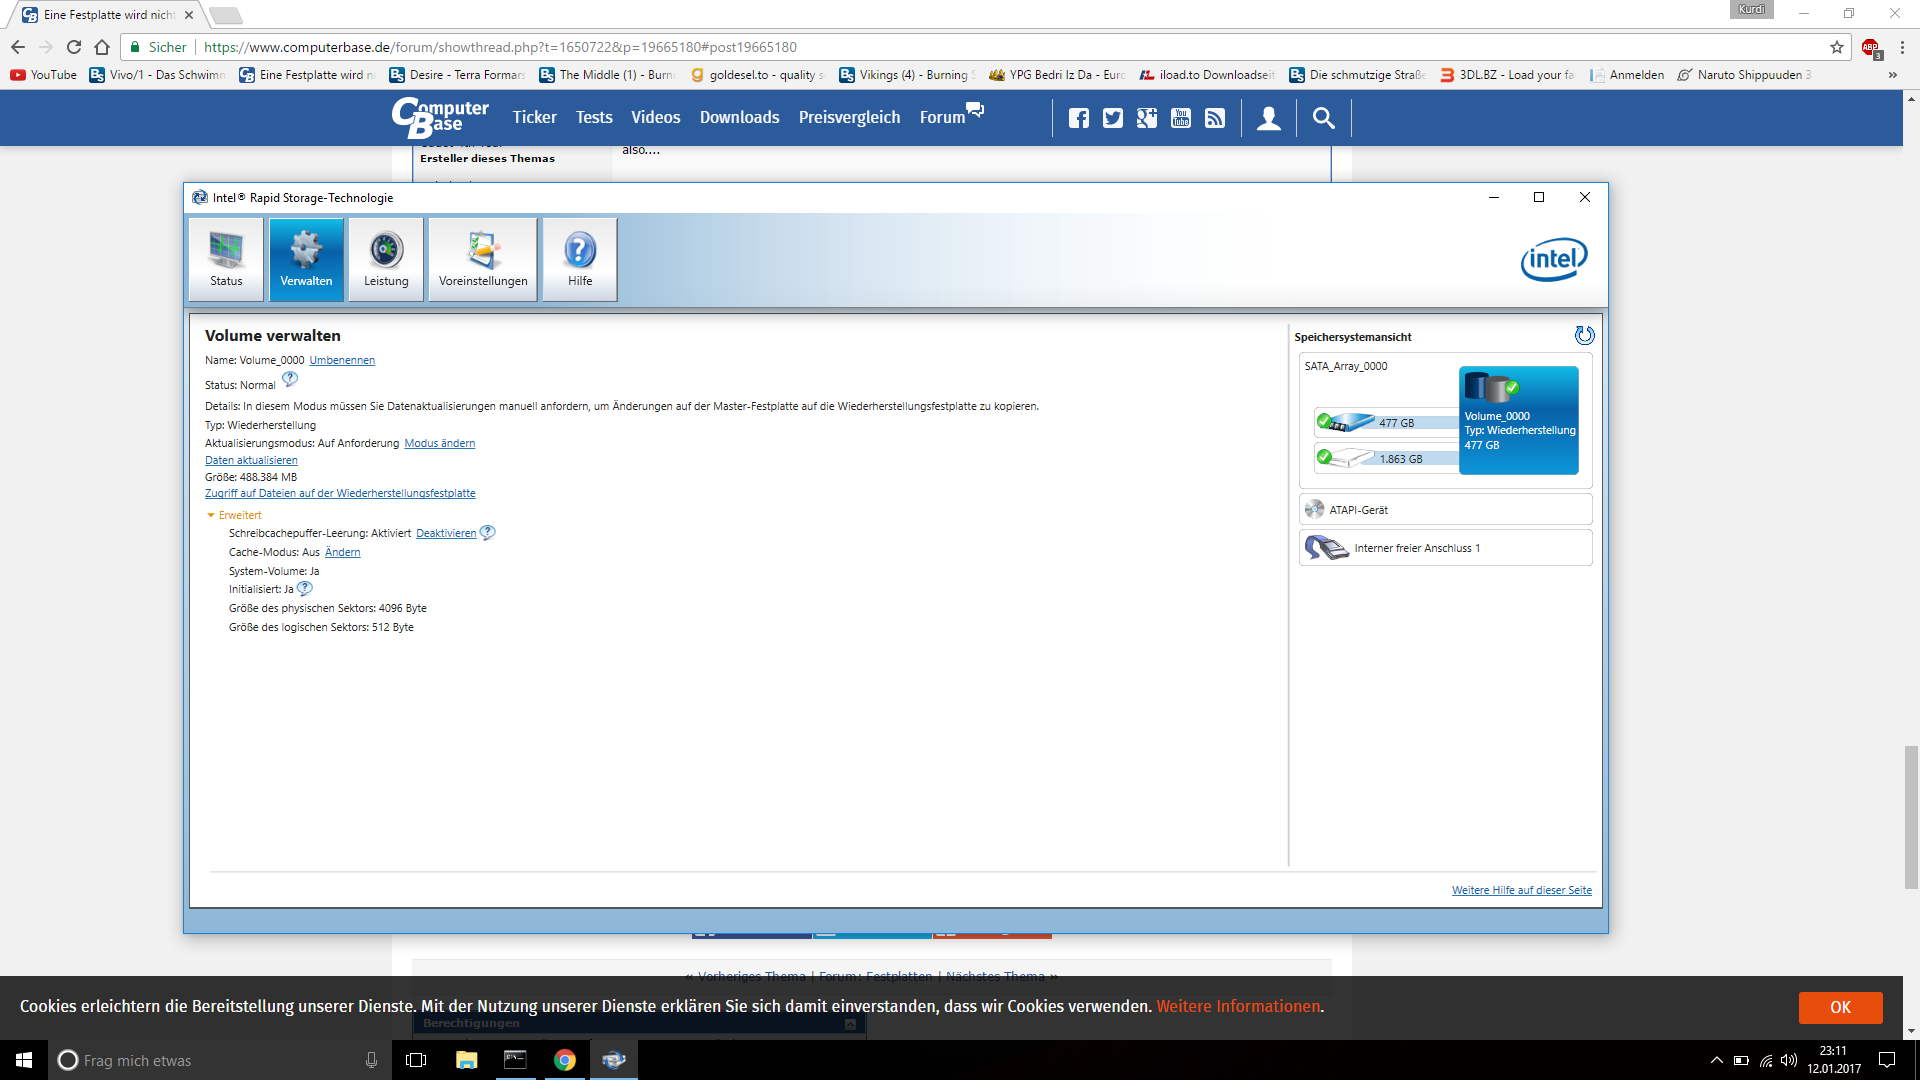
Task: Open the Leistung performance section
Action: click(x=386, y=259)
